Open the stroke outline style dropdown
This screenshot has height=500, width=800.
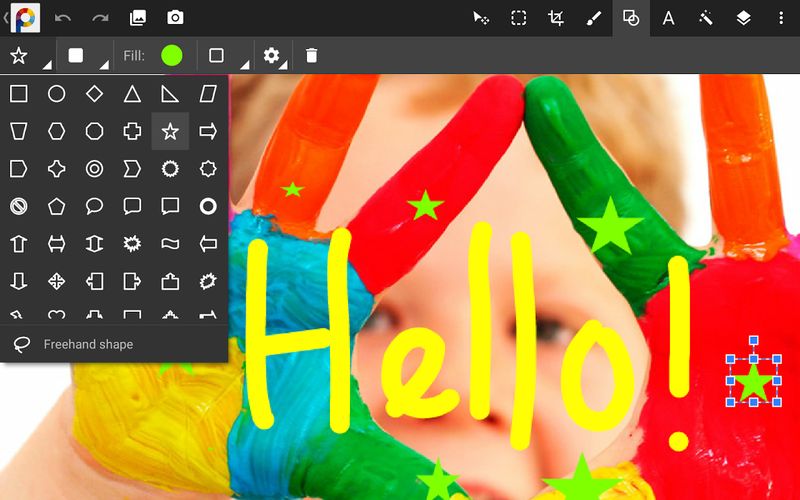(x=228, y=55)
